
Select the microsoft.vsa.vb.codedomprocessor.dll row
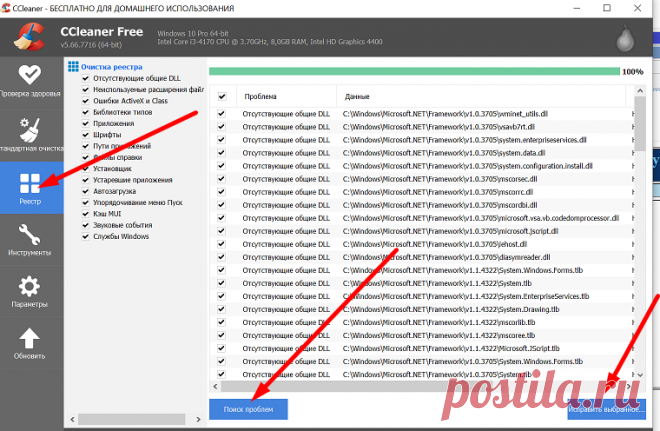pyautogui.click(x=421, y=218)
